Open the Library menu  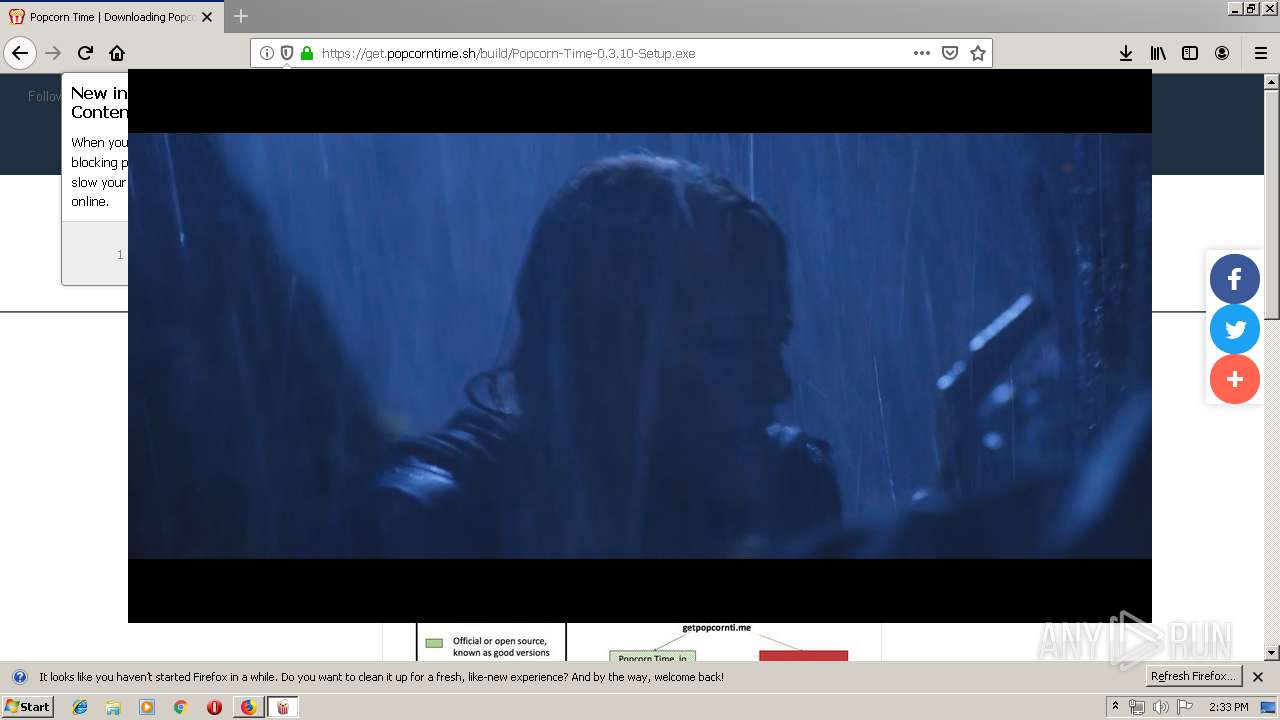point(1158,53)
